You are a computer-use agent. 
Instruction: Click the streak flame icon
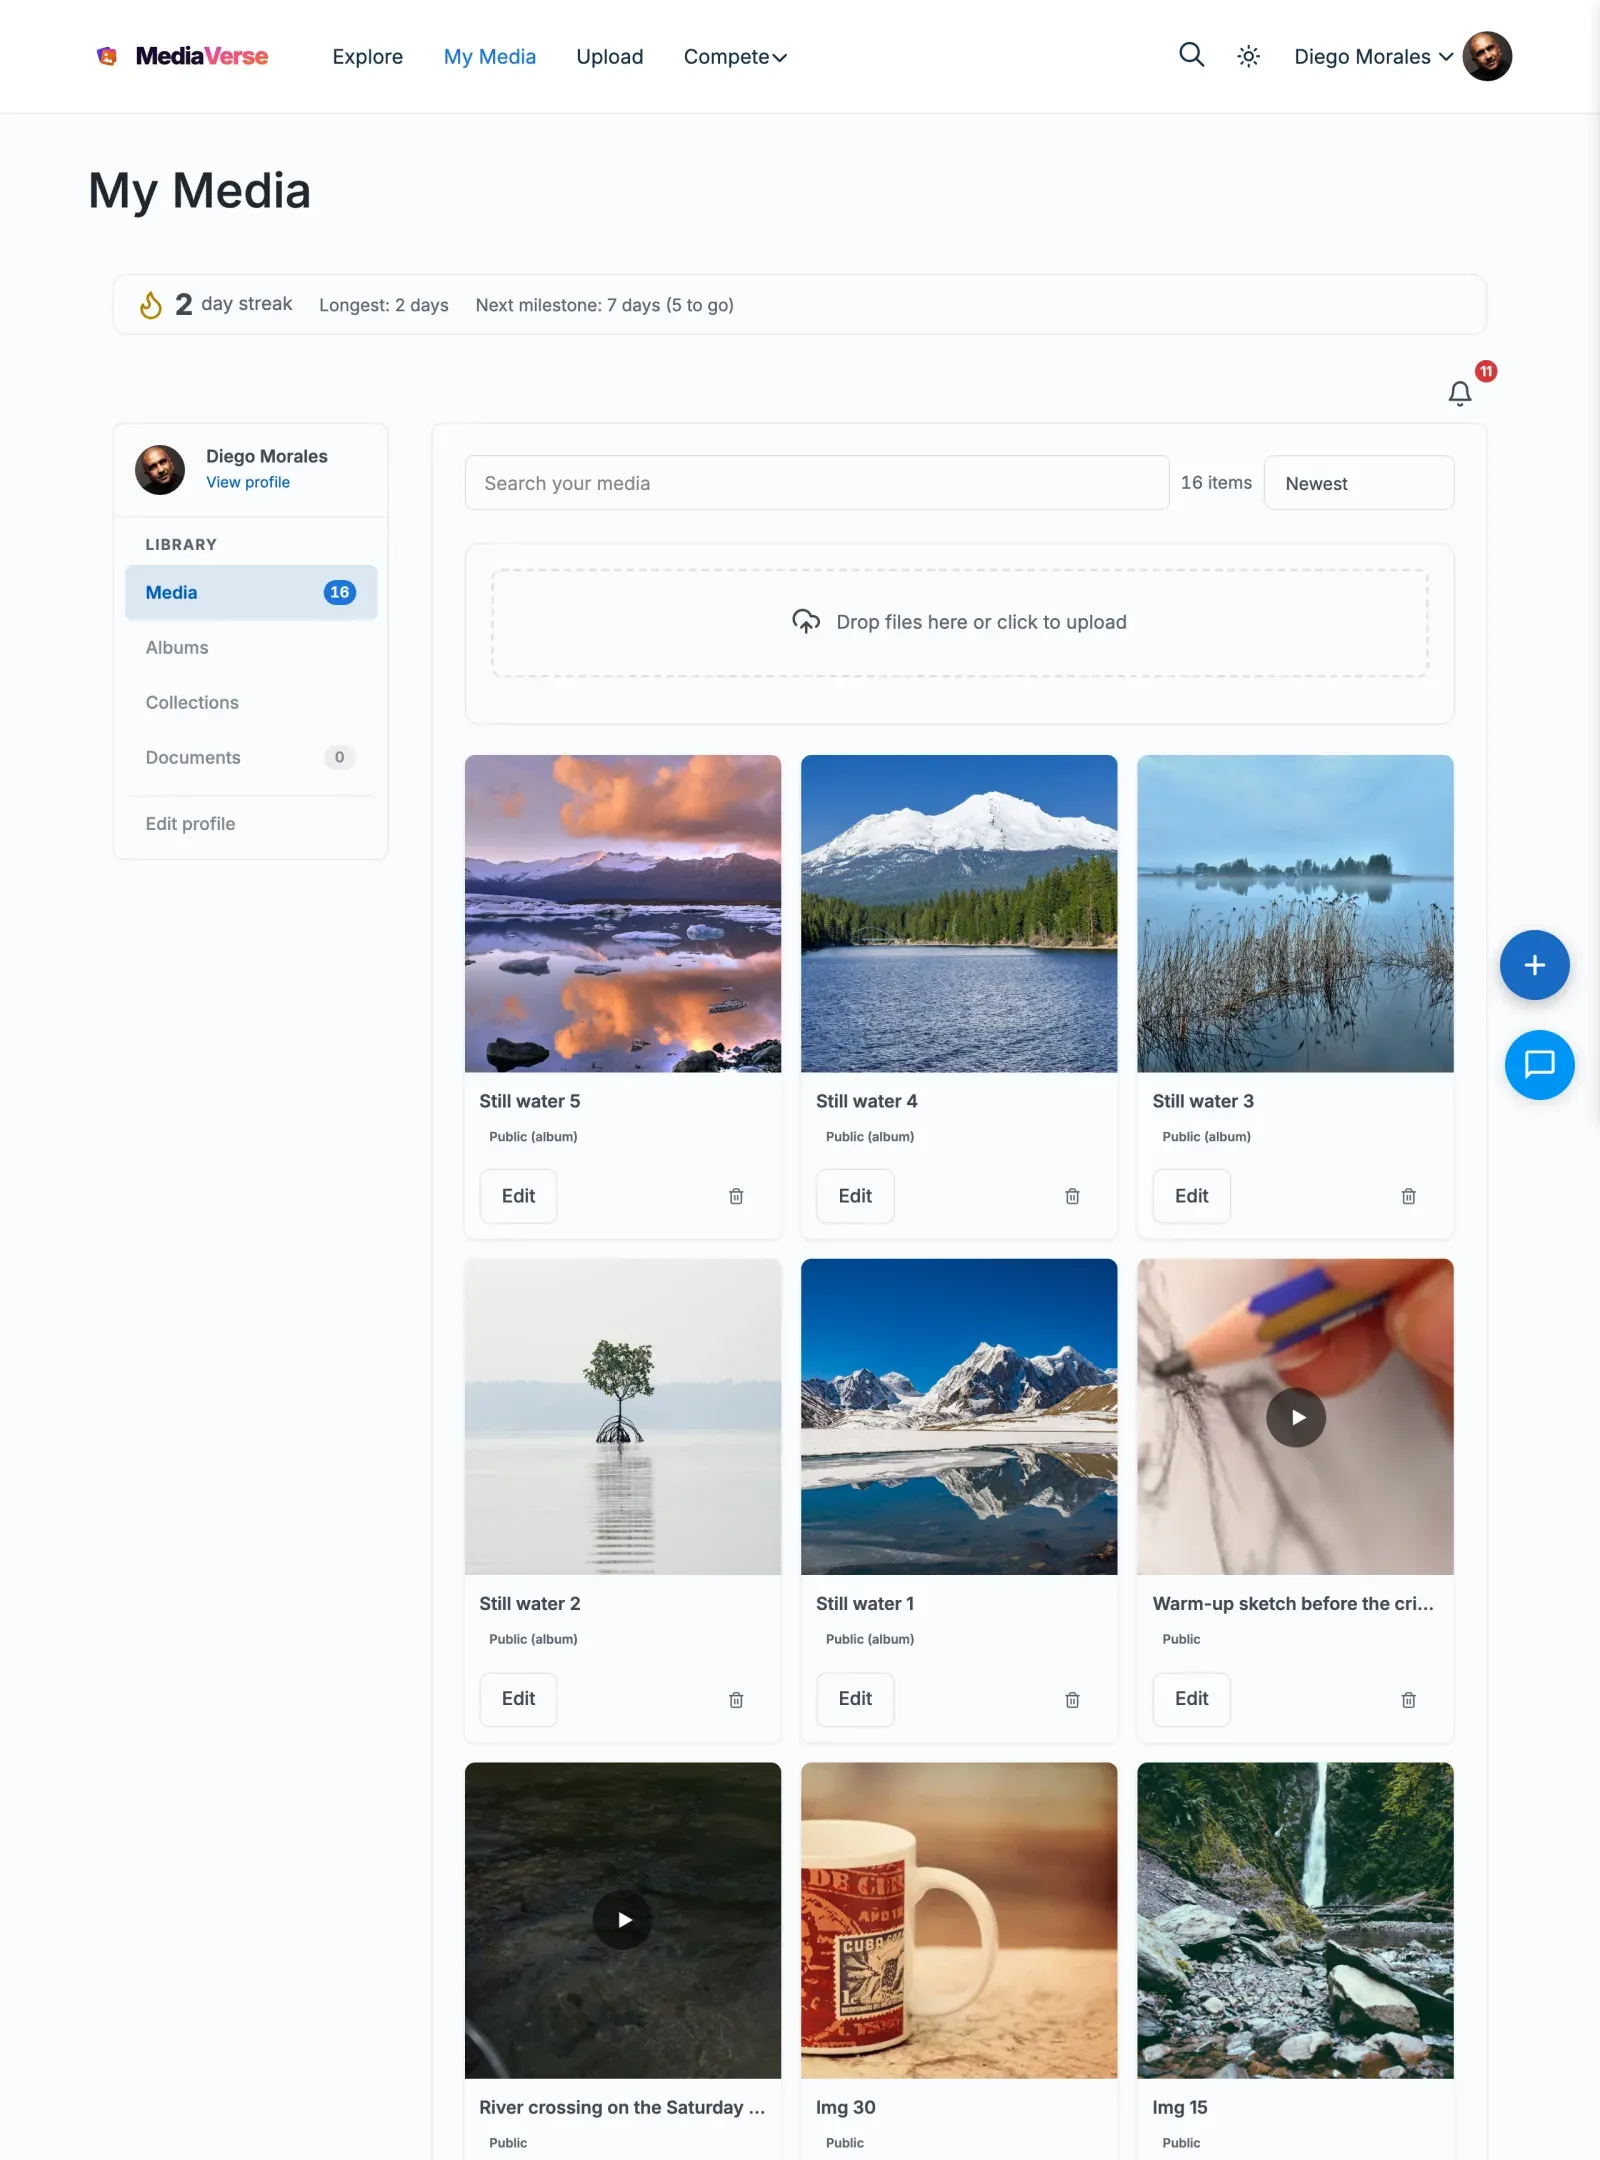(x=151, y=304)
